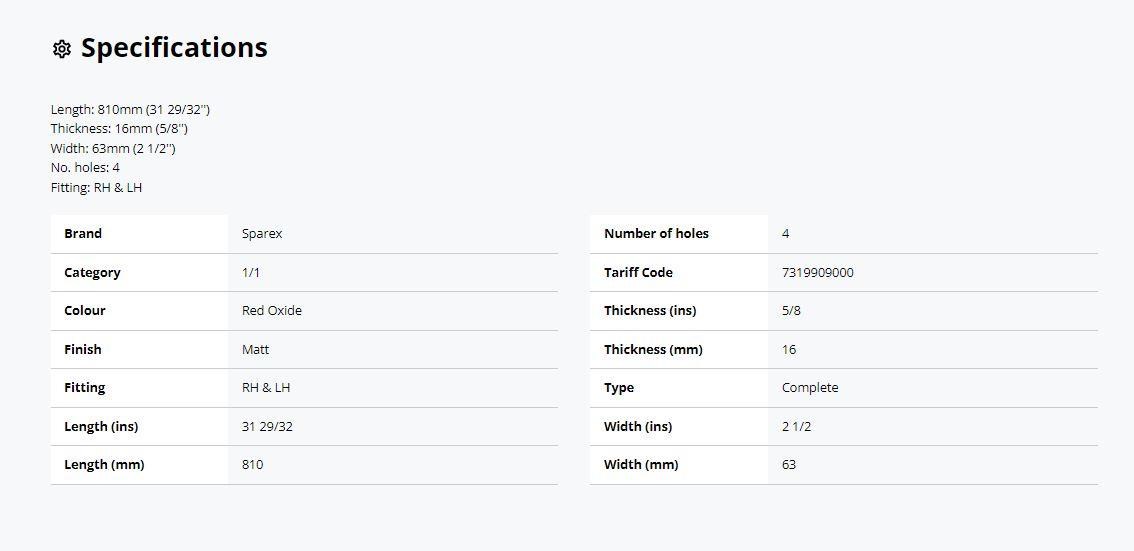Viewport: 1134px width, 551px height.
Task: Click the summary line Length: 810mm
Action: (x=130, y=110)
